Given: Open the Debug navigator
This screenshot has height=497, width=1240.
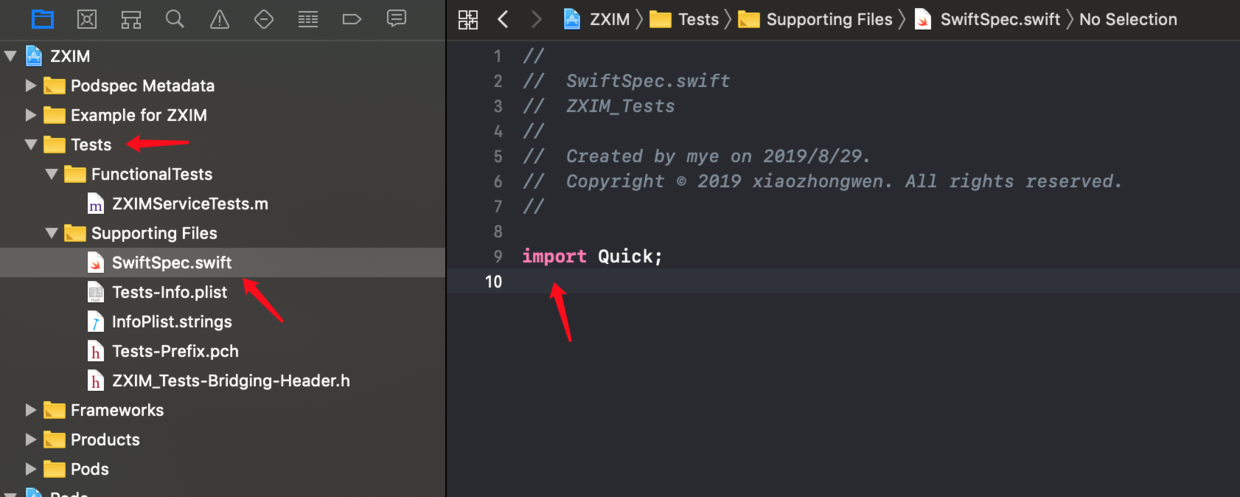Looking at the screenshot, I should [x=308, y=19].
